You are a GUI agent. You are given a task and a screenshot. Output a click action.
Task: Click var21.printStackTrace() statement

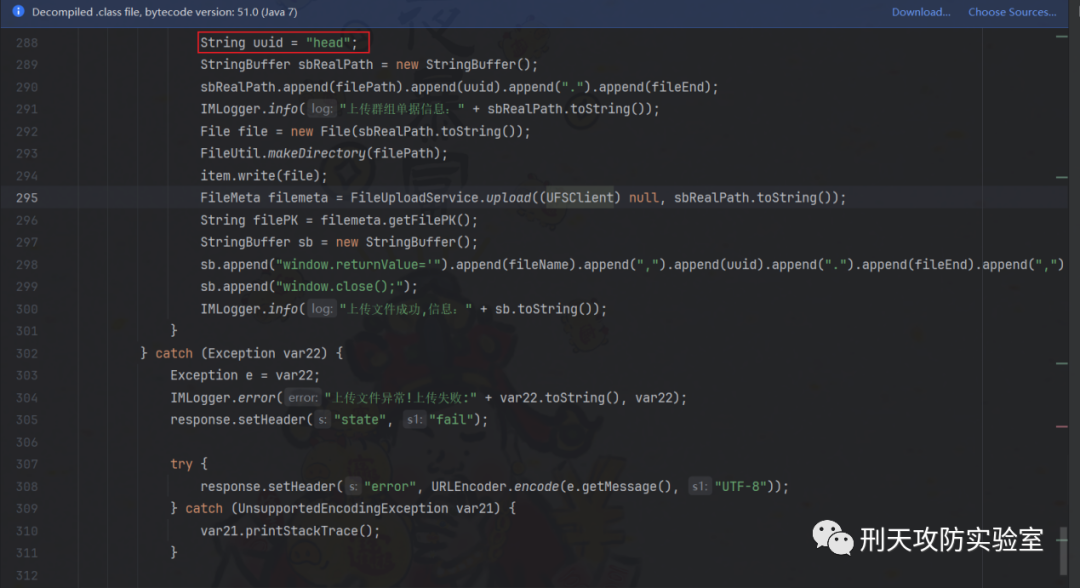(290, 531)
